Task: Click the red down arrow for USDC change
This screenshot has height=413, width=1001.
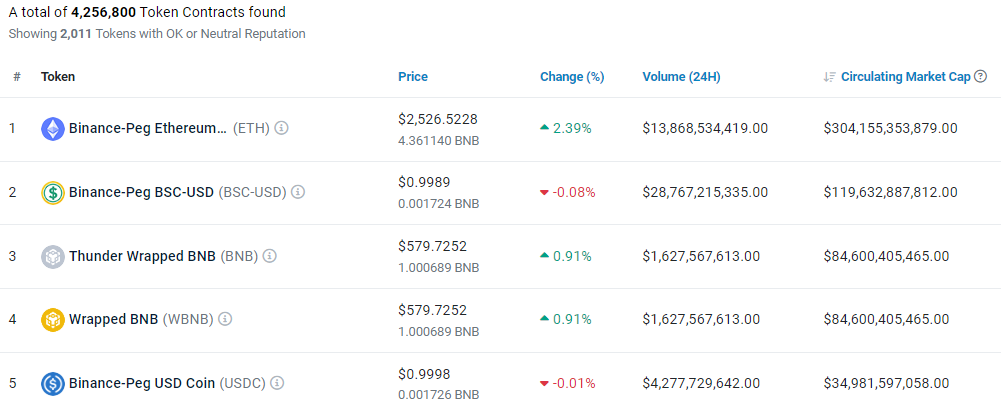Action: pos(545,384)
